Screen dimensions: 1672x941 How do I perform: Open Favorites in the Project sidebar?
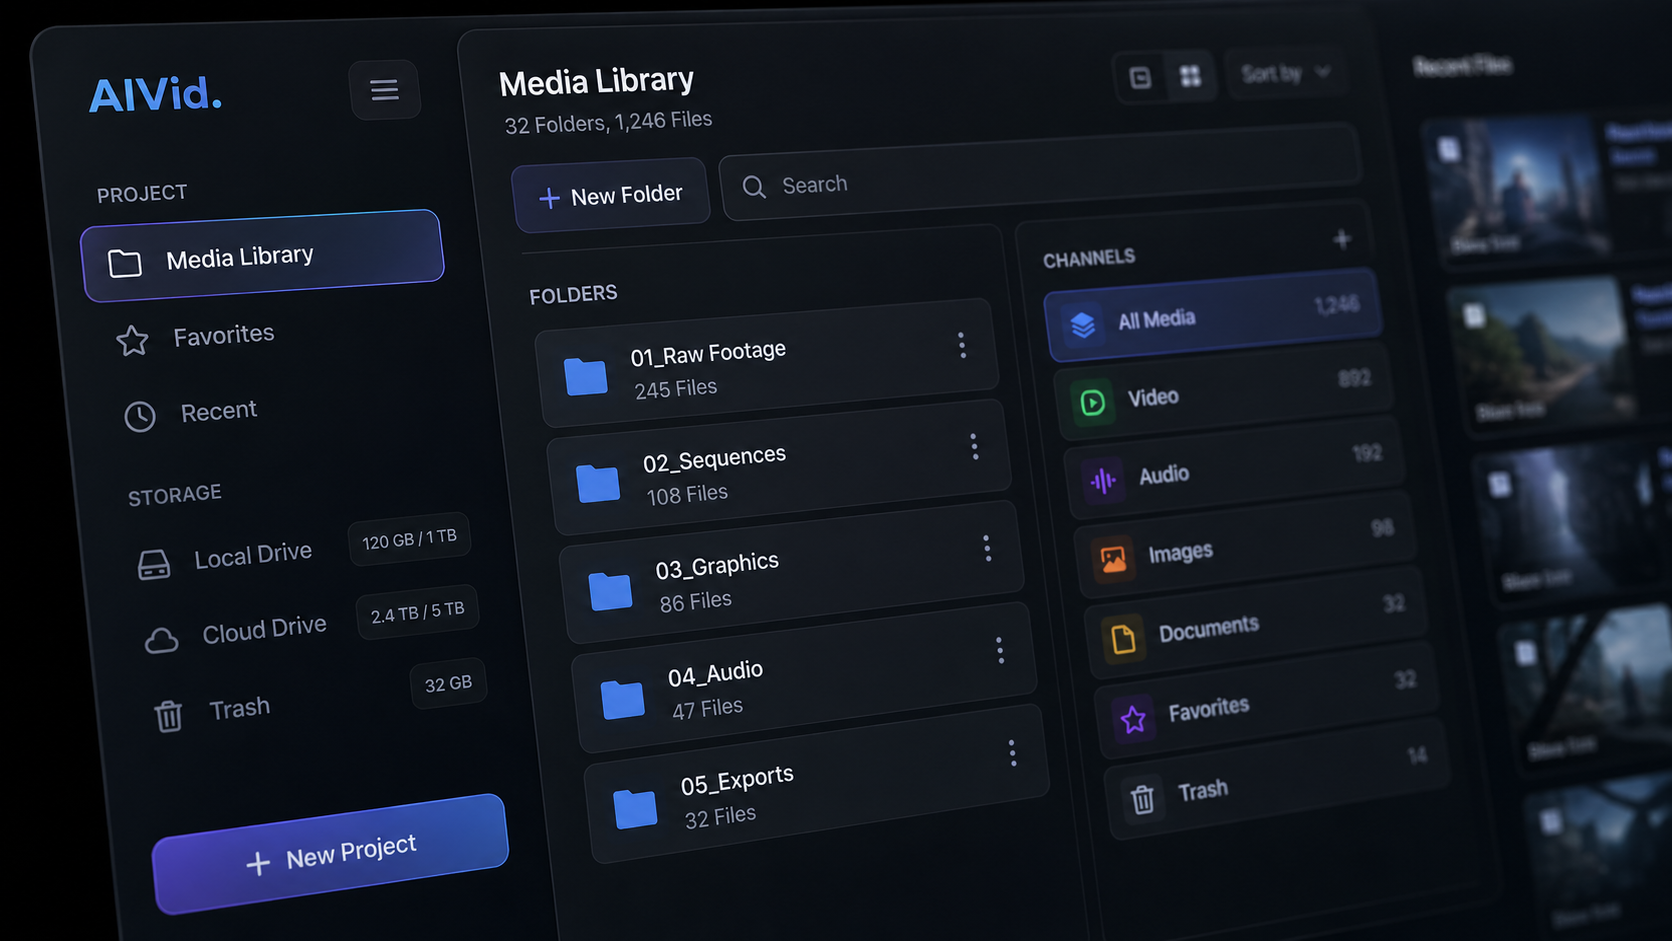coord(195,337)
